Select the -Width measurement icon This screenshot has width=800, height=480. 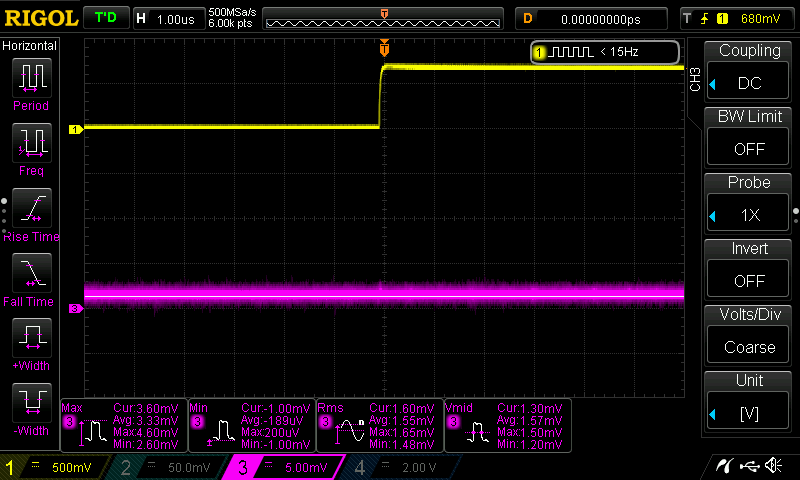(x=31, y=404)
